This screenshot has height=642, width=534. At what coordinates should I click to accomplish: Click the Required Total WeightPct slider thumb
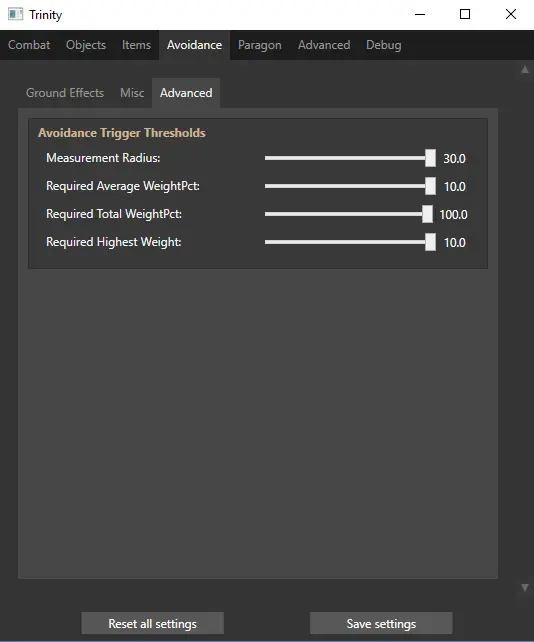click(427, 214)
